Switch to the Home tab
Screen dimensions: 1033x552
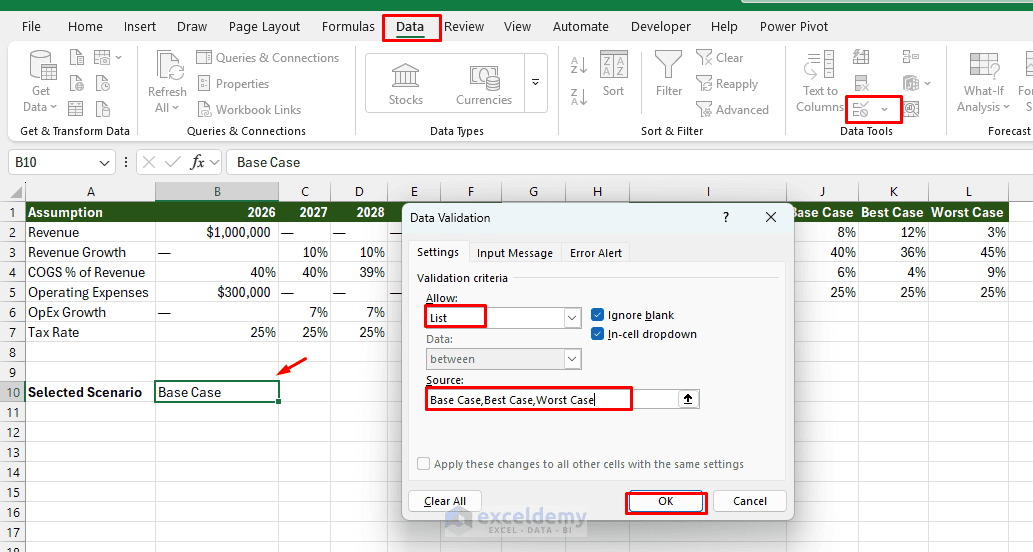pos(85,27)
